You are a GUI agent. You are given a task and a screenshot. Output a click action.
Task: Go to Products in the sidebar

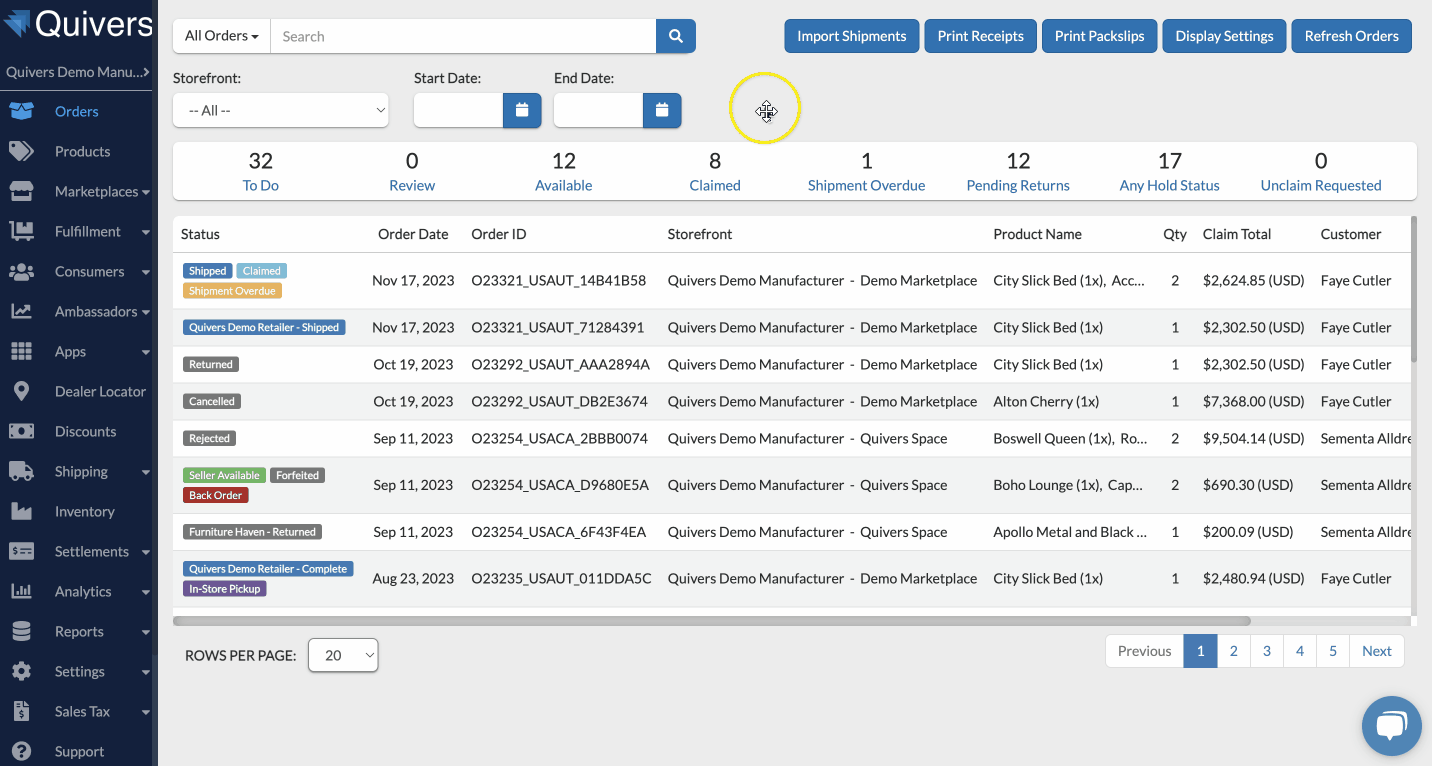pos(83,151)
